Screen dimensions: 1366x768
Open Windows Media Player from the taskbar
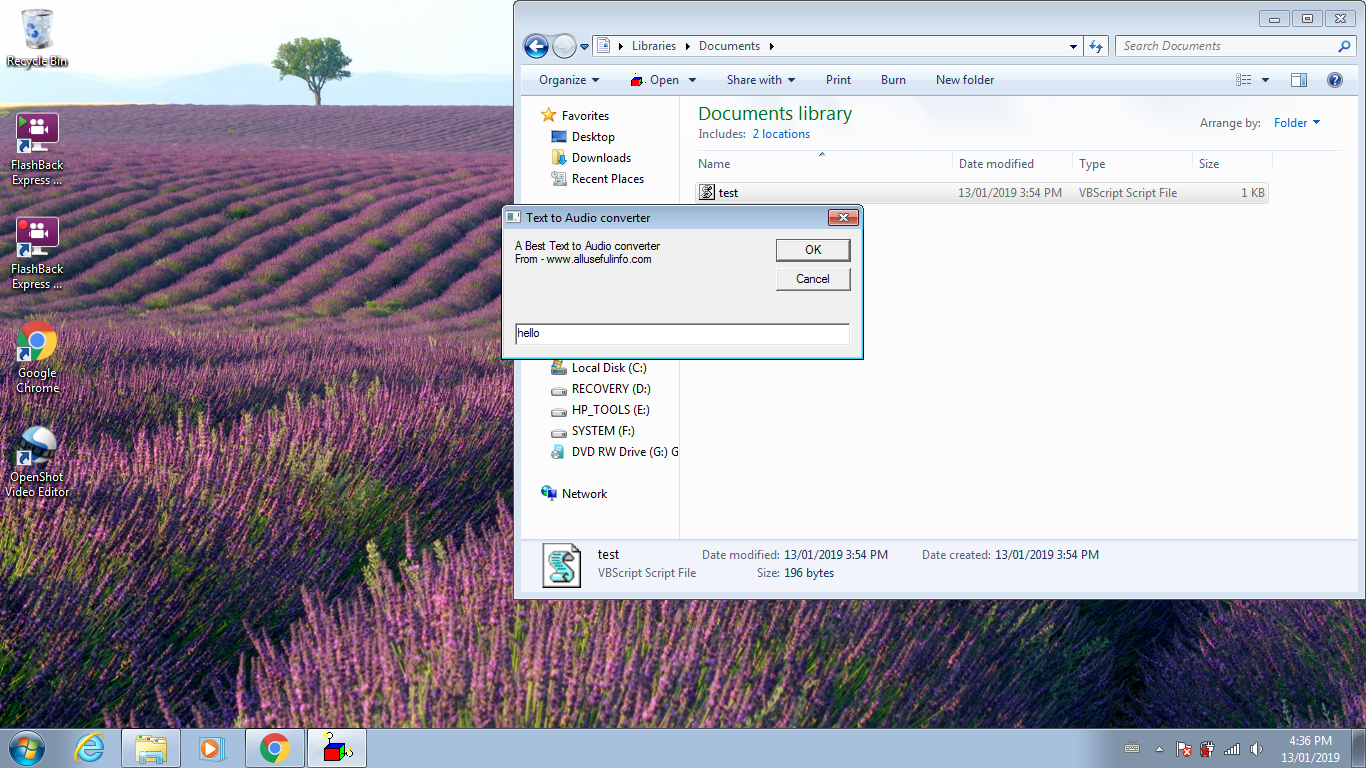tap(212, 748)
